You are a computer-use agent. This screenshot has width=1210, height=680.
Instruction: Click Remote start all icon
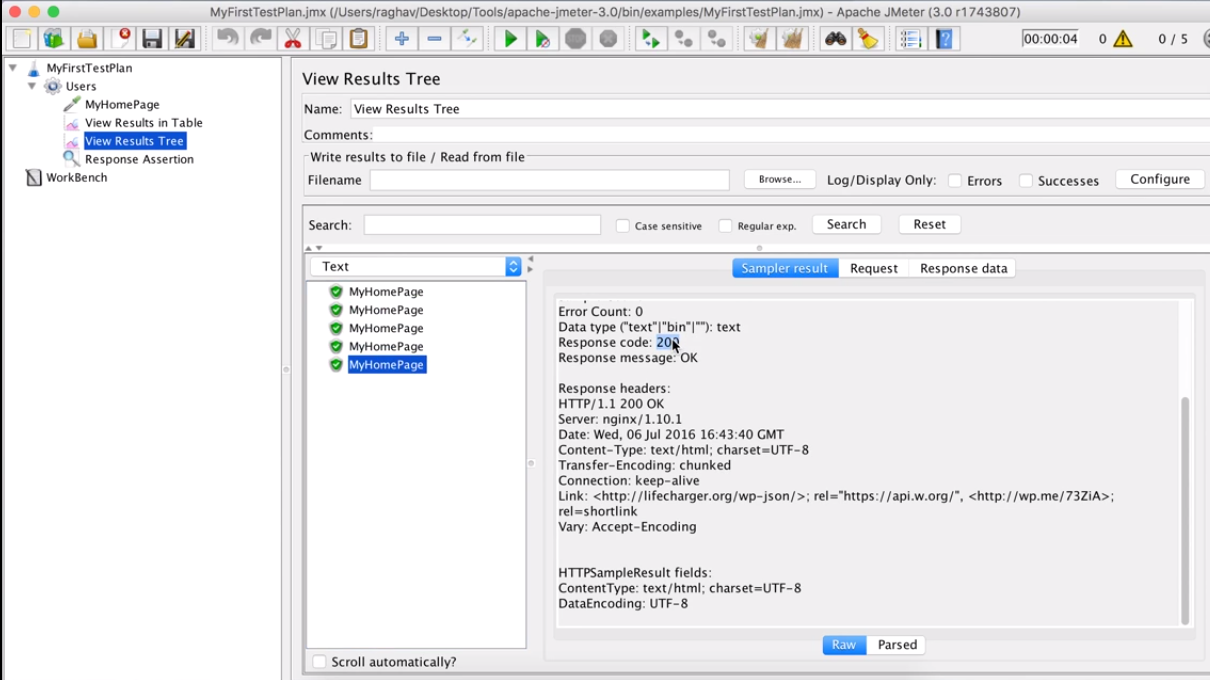click(651, 39)
